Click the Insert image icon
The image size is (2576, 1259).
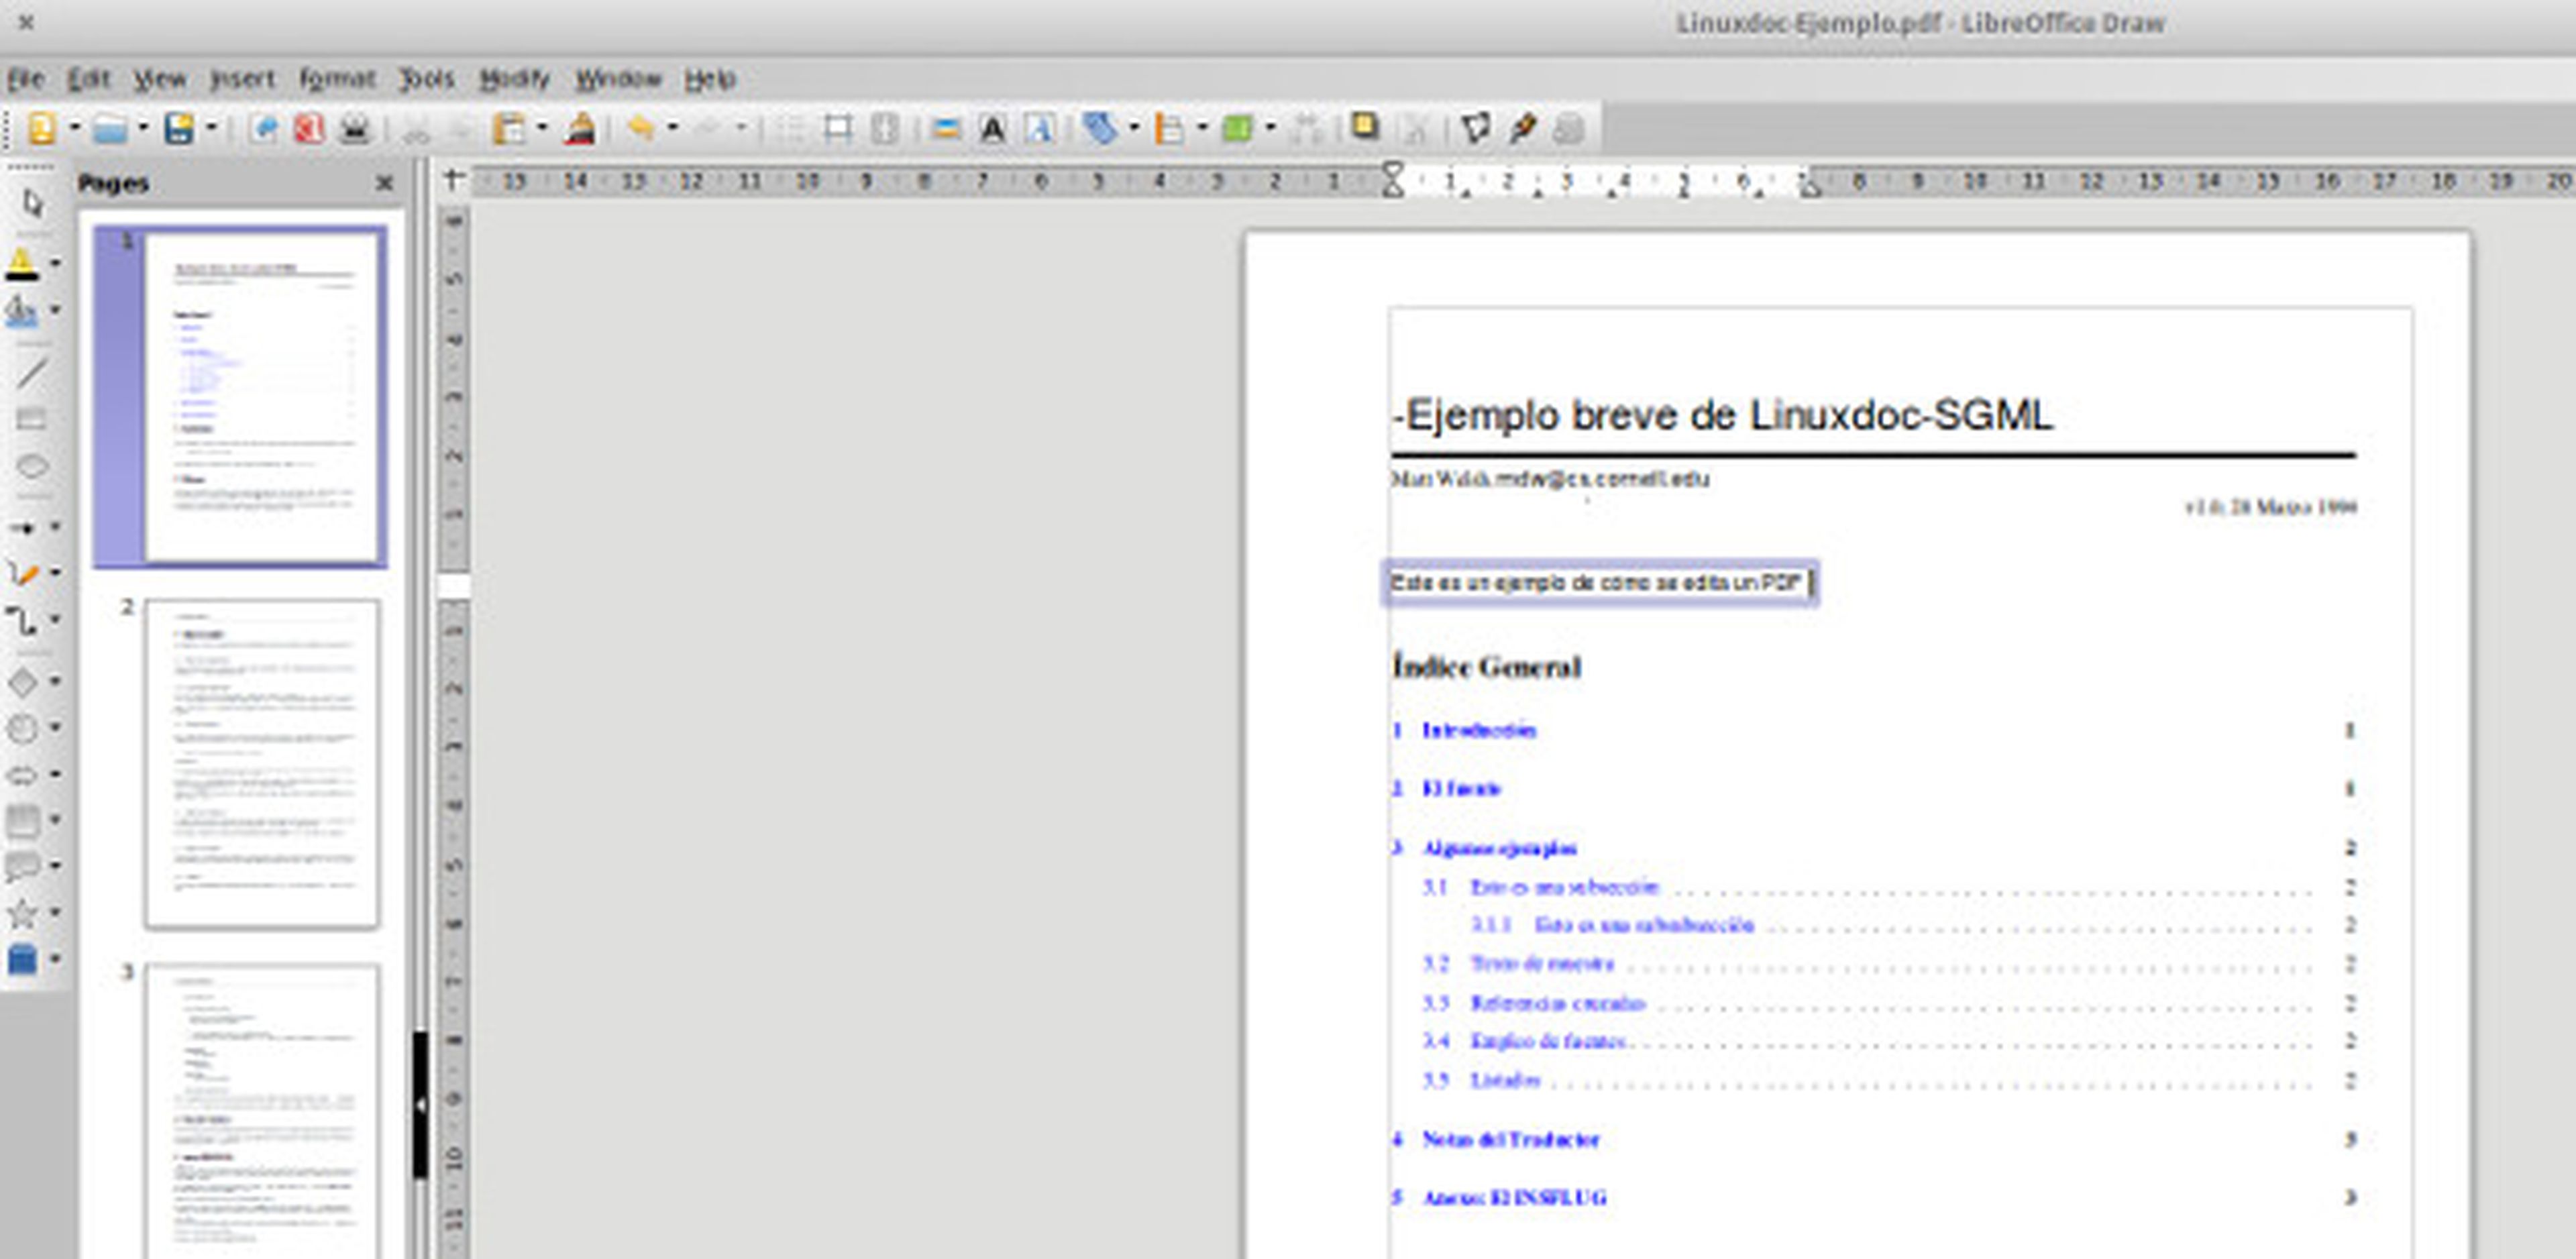coord(945,129)
